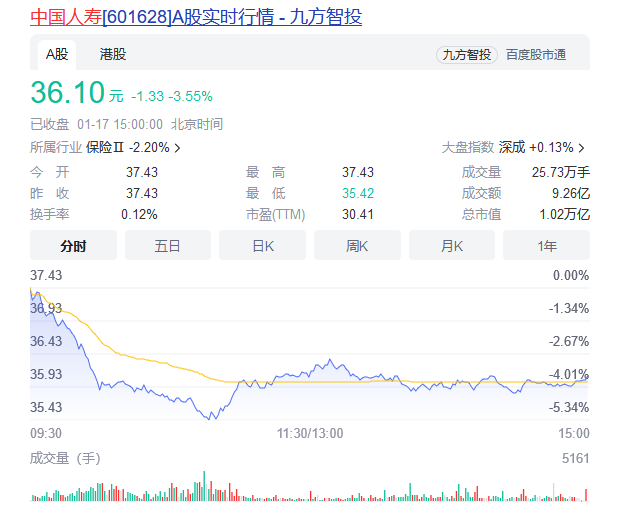Click the 成交量 value 25.73万手

(561, 172)
